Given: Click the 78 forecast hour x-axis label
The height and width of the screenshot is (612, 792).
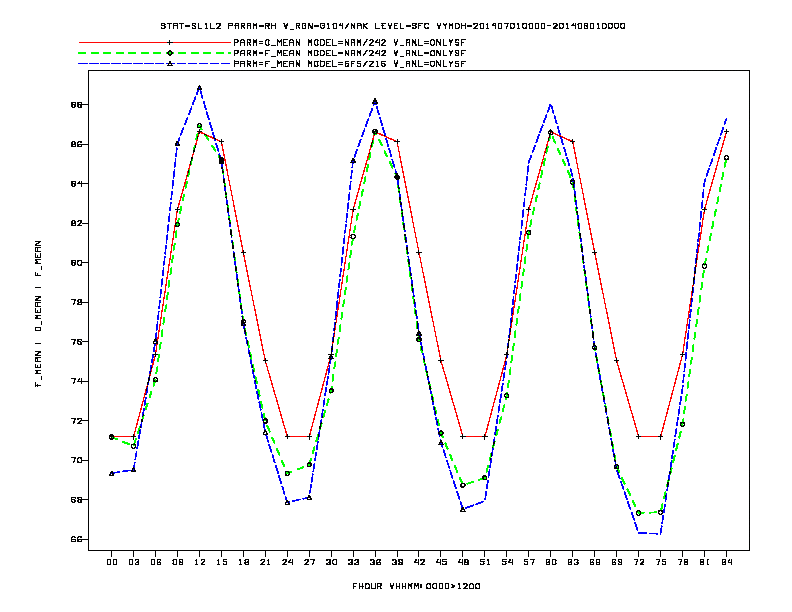Looking at the screenshot, I should [x=683, y=562].
